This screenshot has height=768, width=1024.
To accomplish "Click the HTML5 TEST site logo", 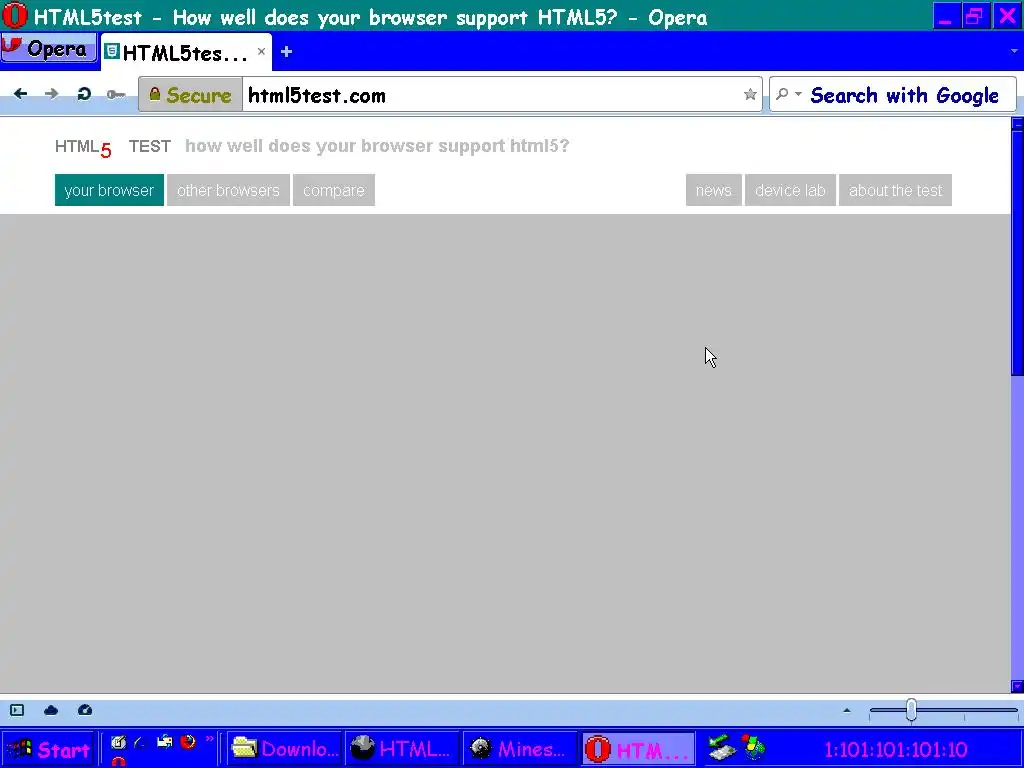I will pyautogui.click(x=113, y=147).
